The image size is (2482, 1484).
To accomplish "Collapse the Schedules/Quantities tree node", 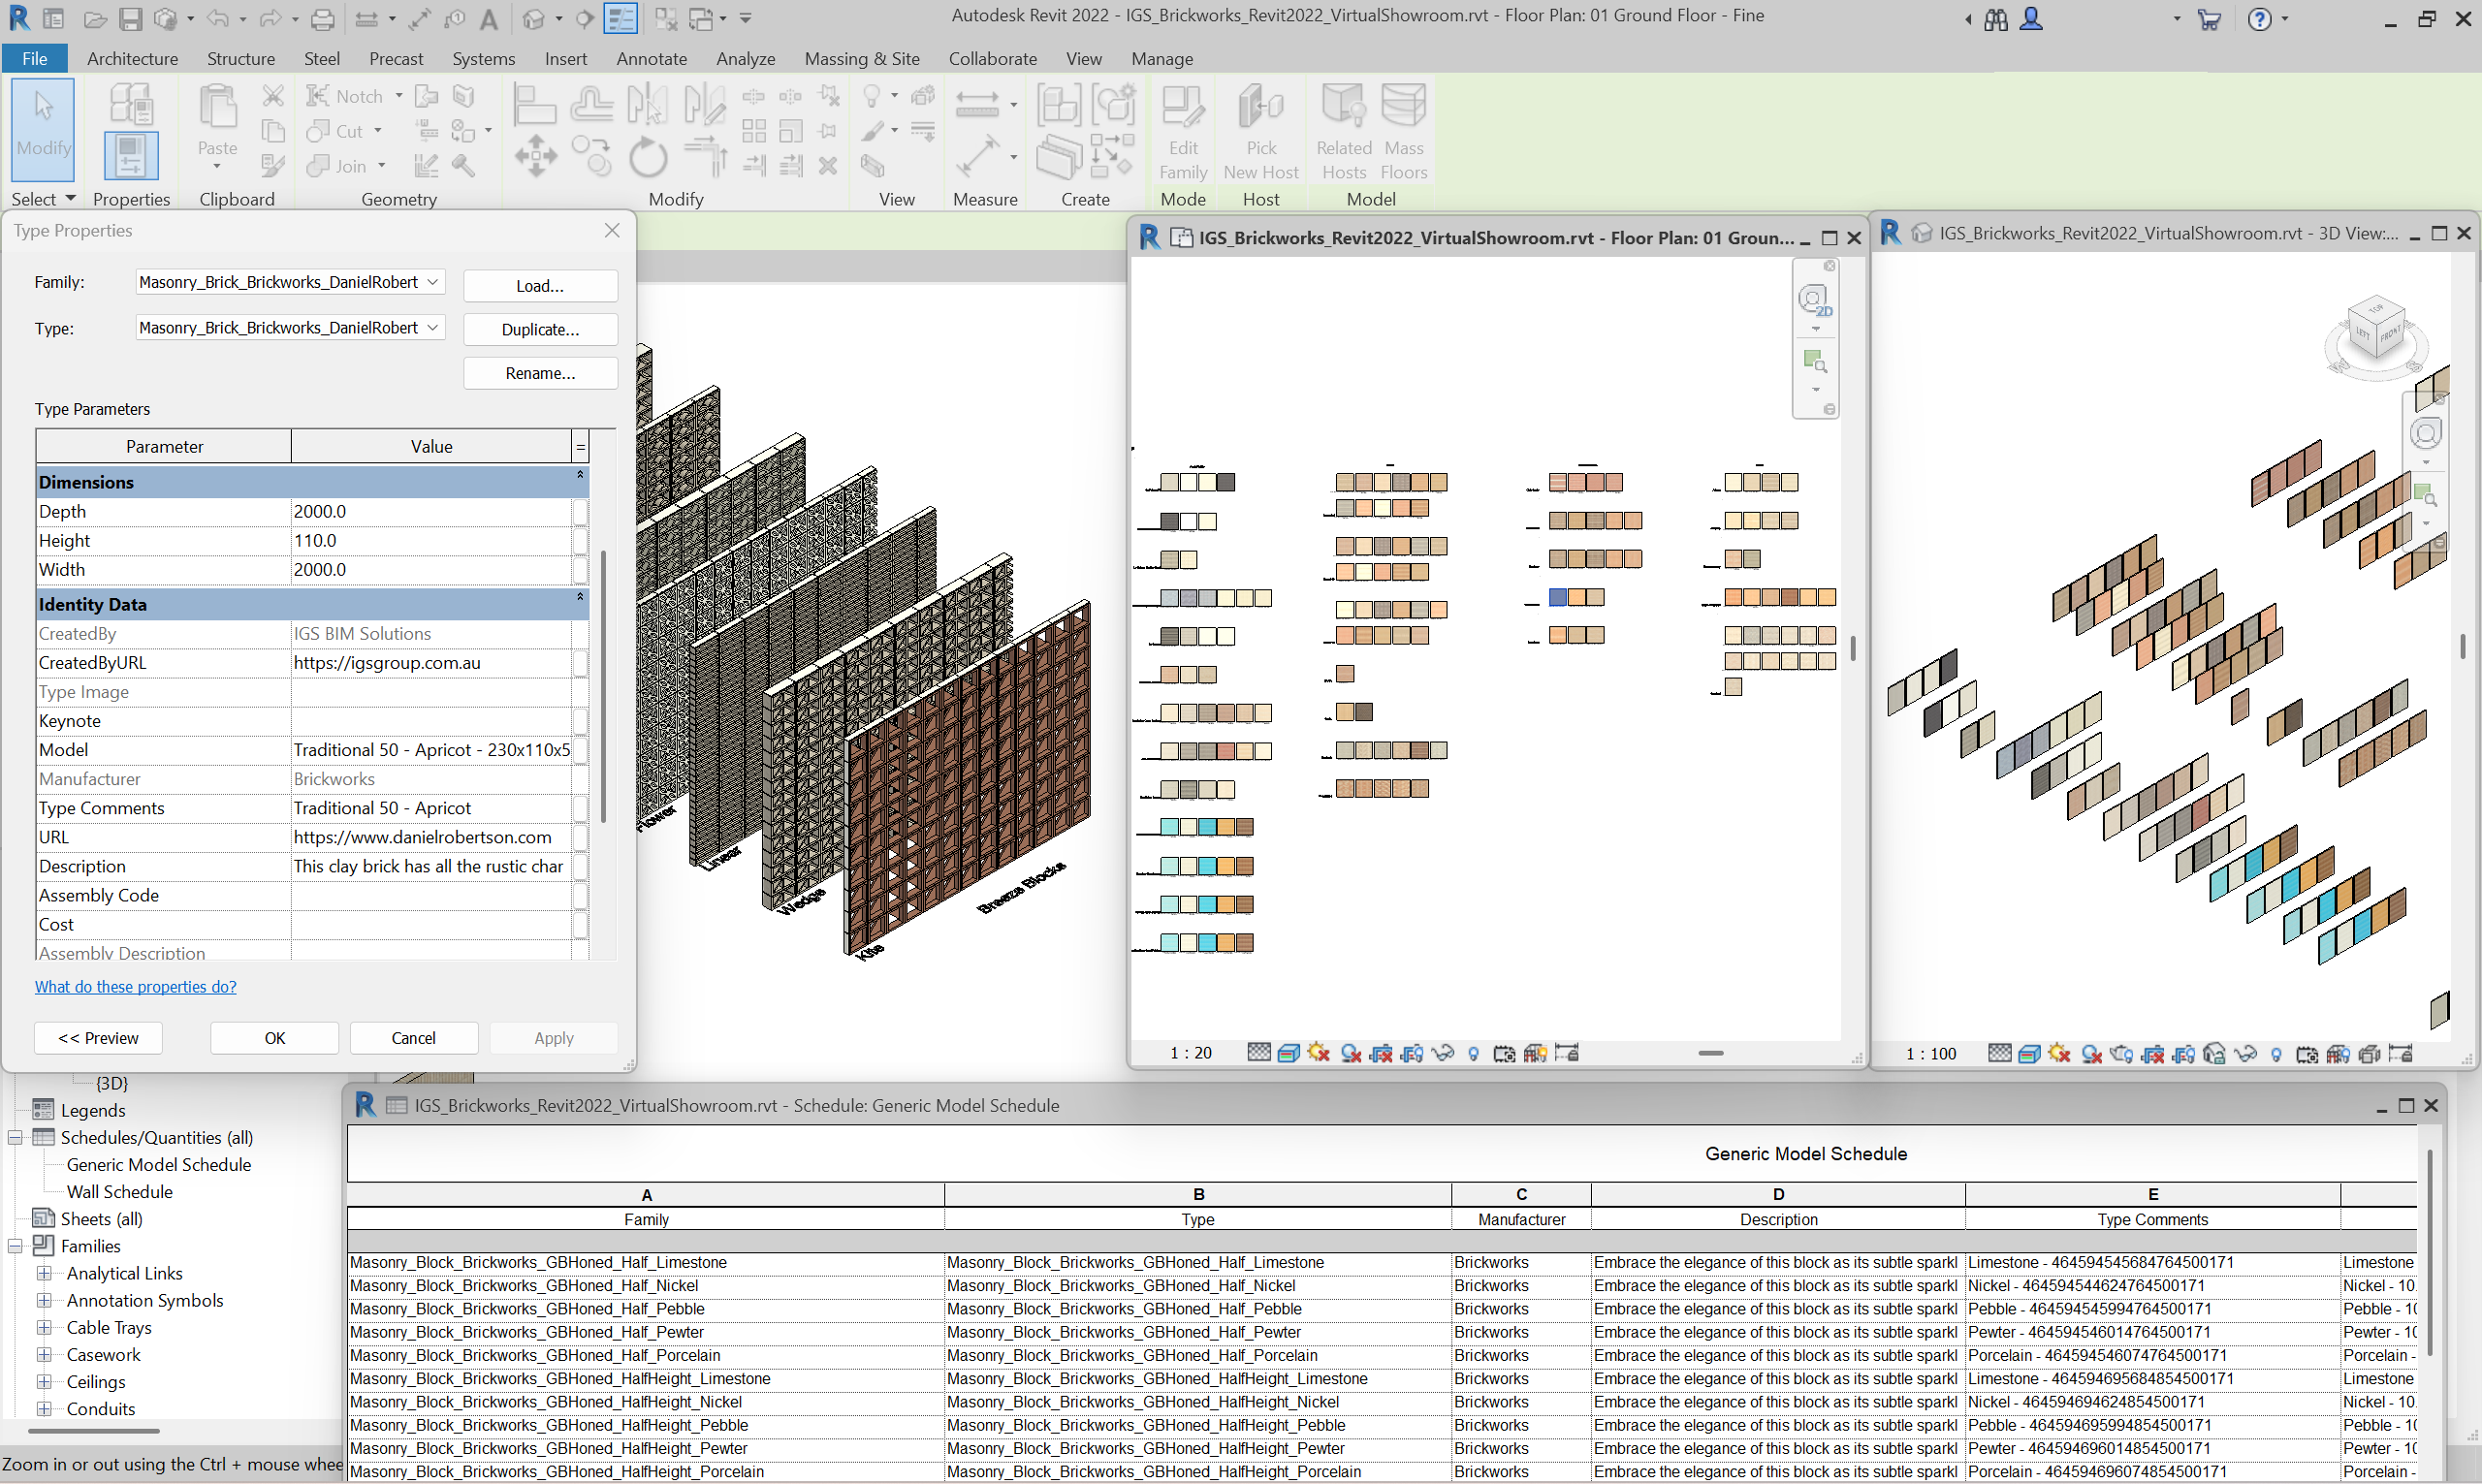I will 16,1138.
